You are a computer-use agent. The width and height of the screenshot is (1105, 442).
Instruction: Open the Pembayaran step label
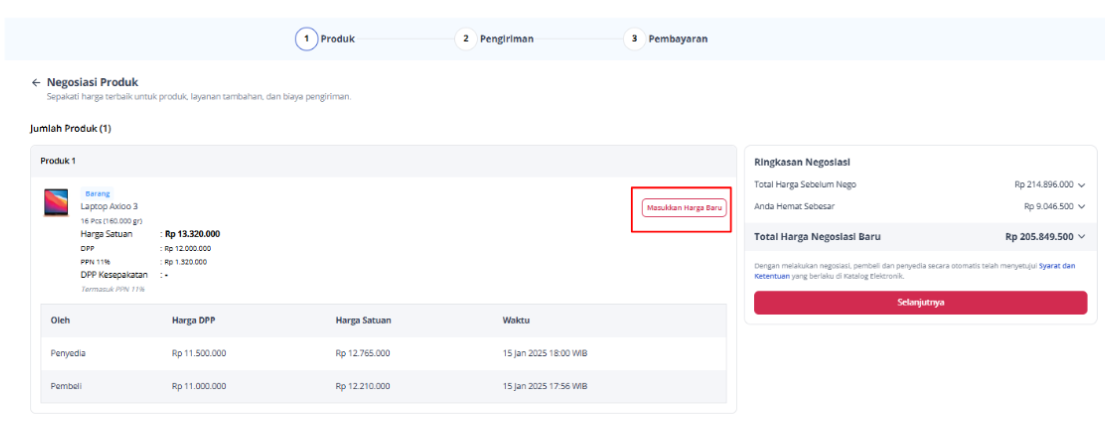pos(678,39)
